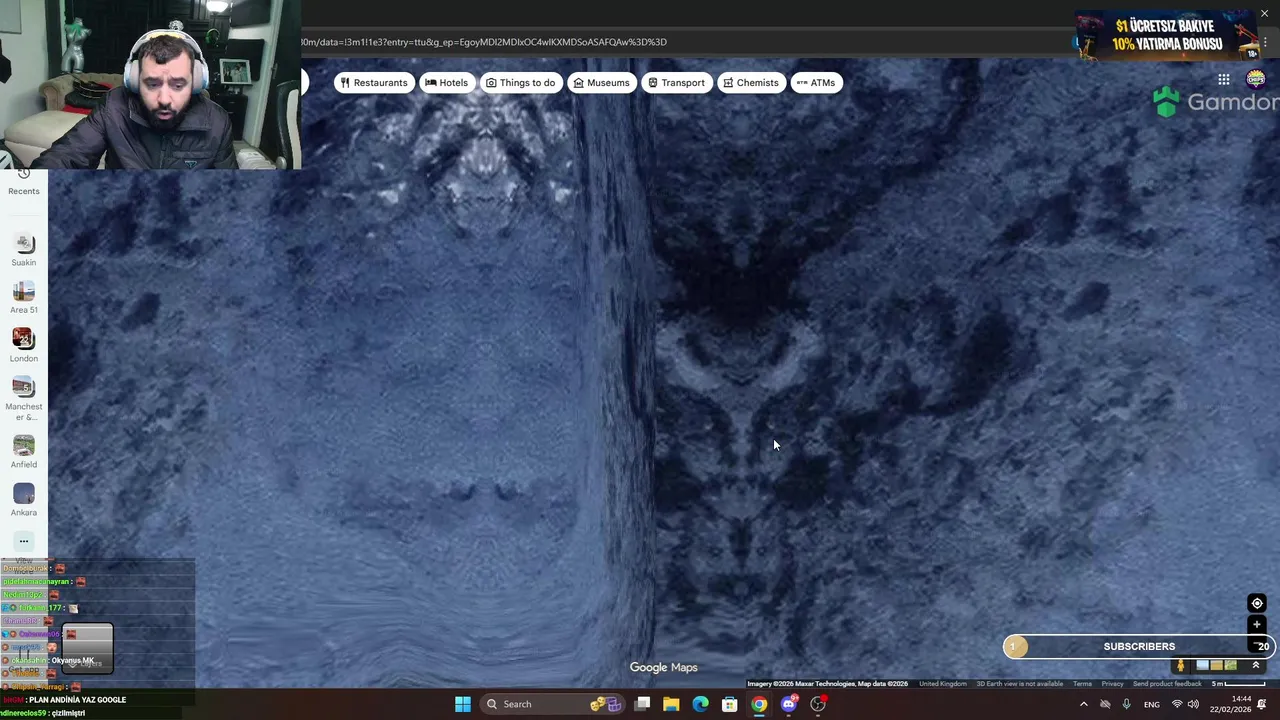Open the volume control
The height and width of the screenshot is (720, 1280).
click(1193, 704)
